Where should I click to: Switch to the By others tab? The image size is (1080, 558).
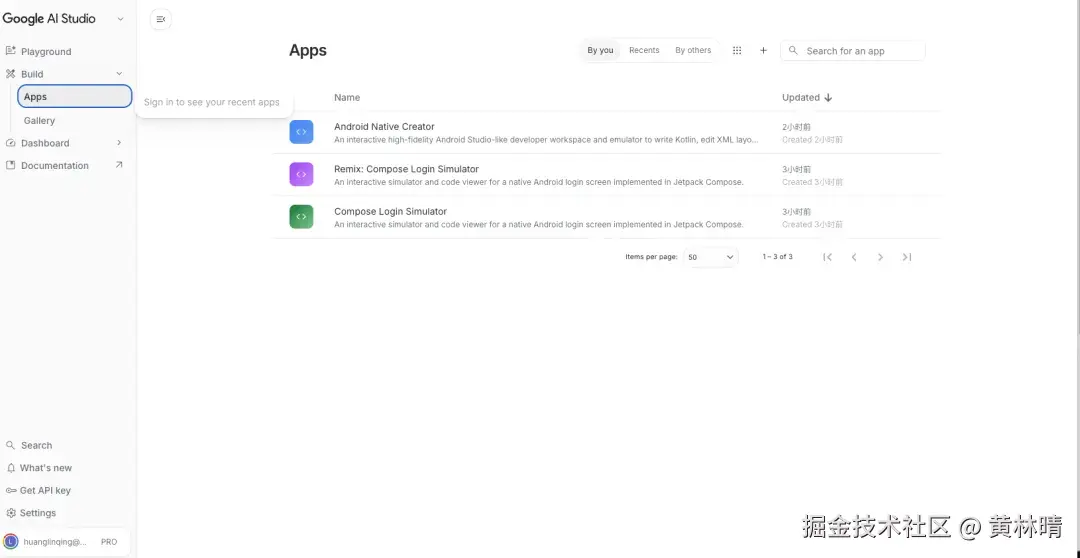(x=693, y=50)
